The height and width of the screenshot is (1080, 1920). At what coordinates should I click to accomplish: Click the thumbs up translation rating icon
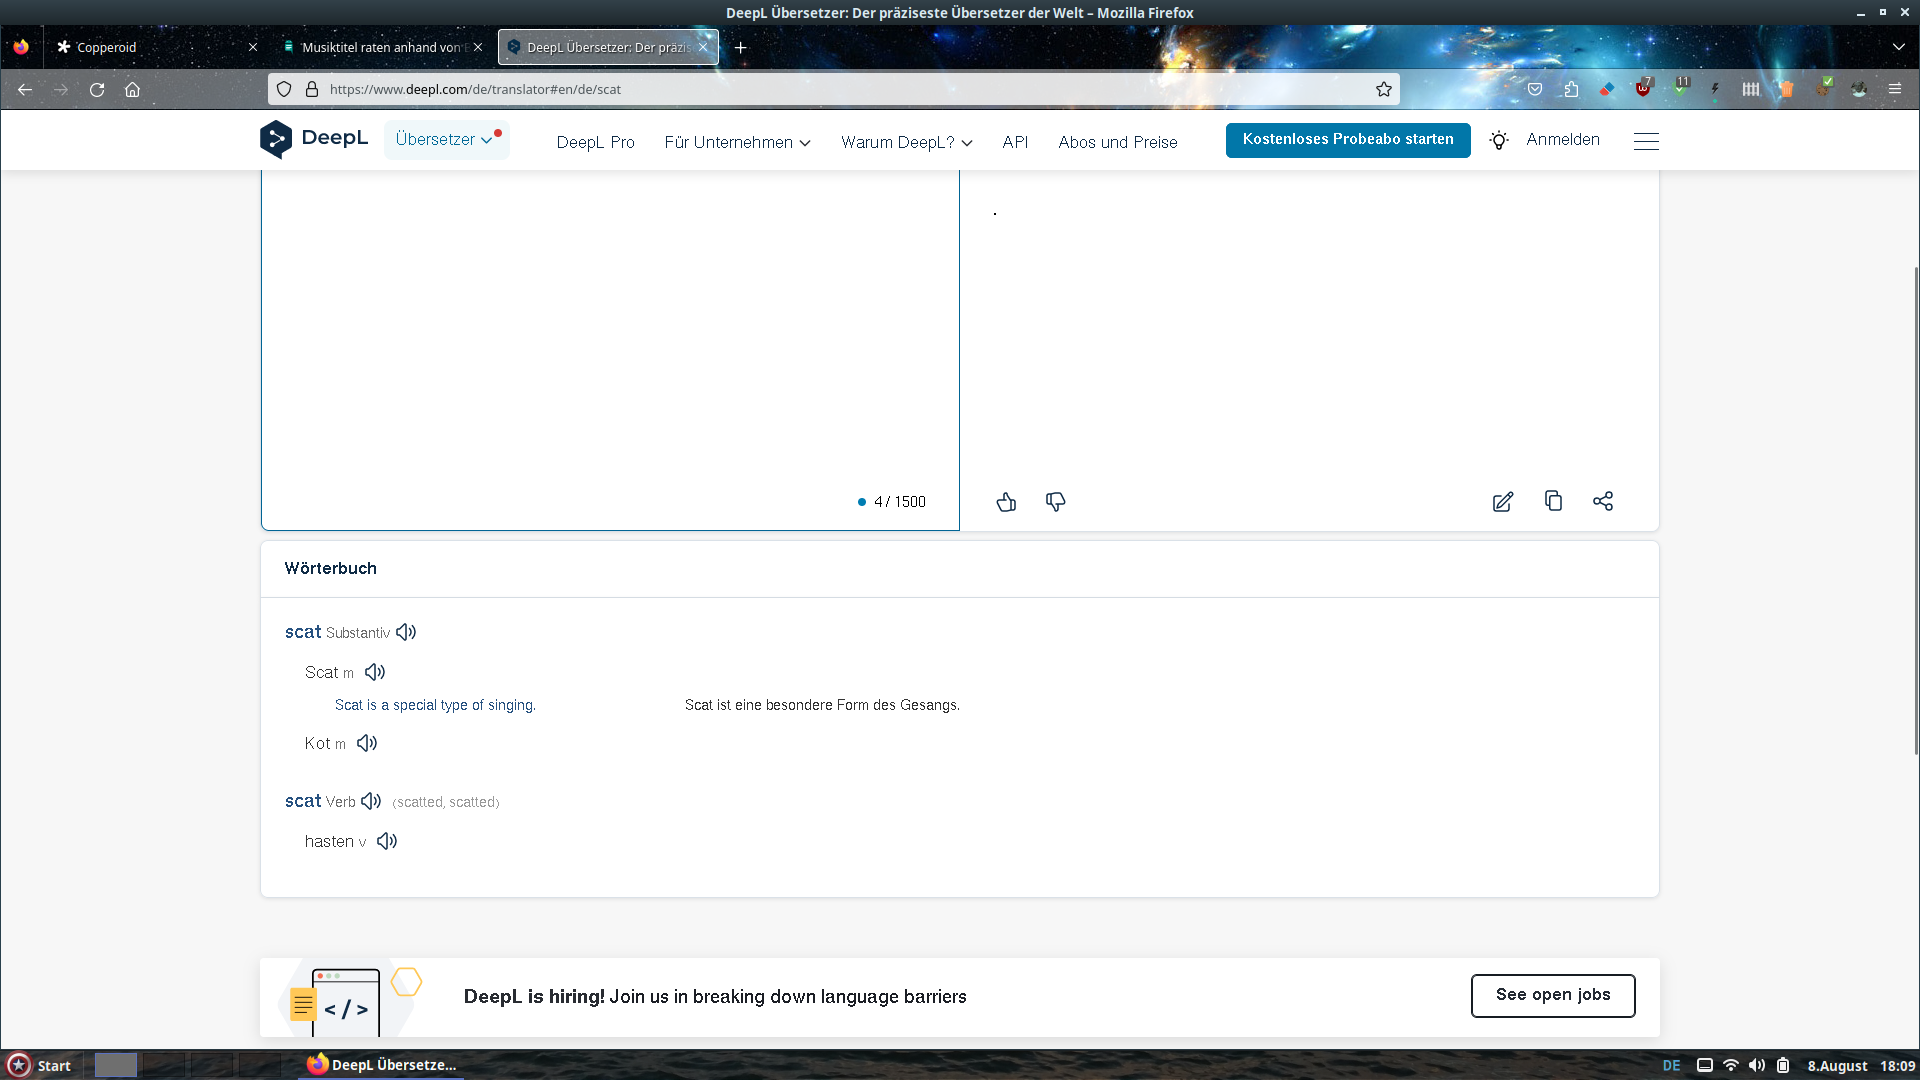[x=1006, y=502]
